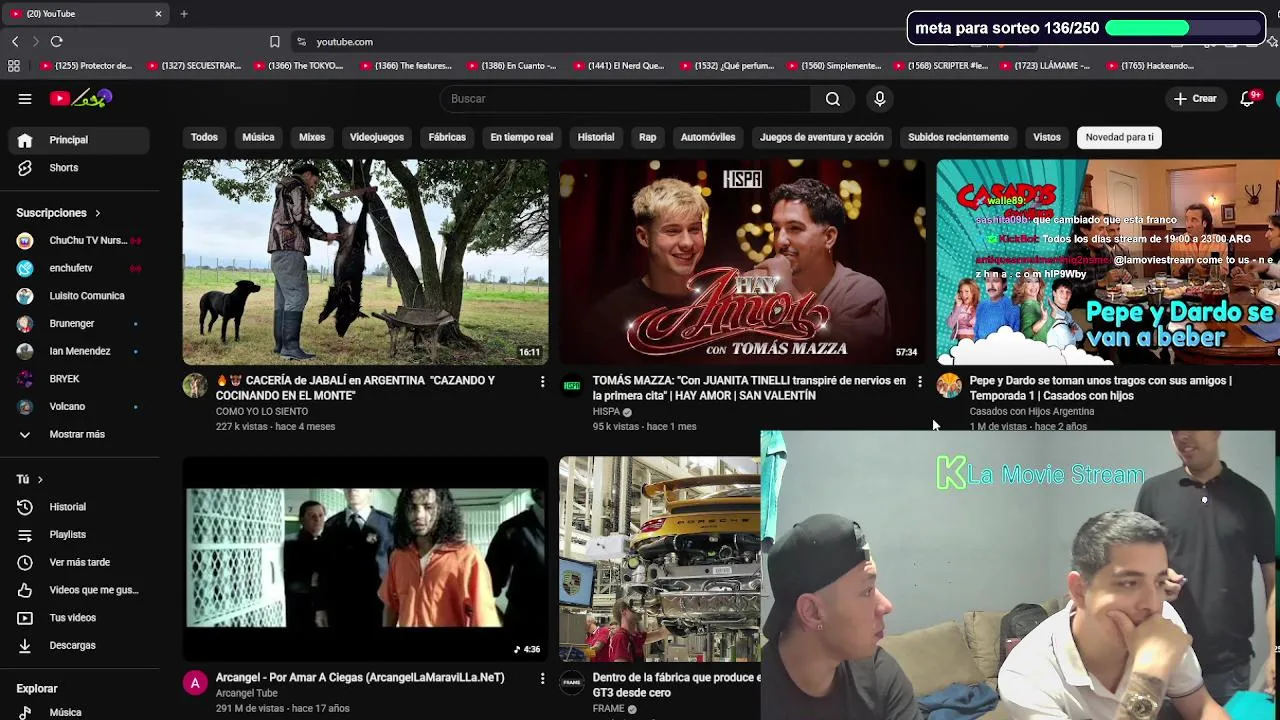Go to Principal home

click(80, 140)
